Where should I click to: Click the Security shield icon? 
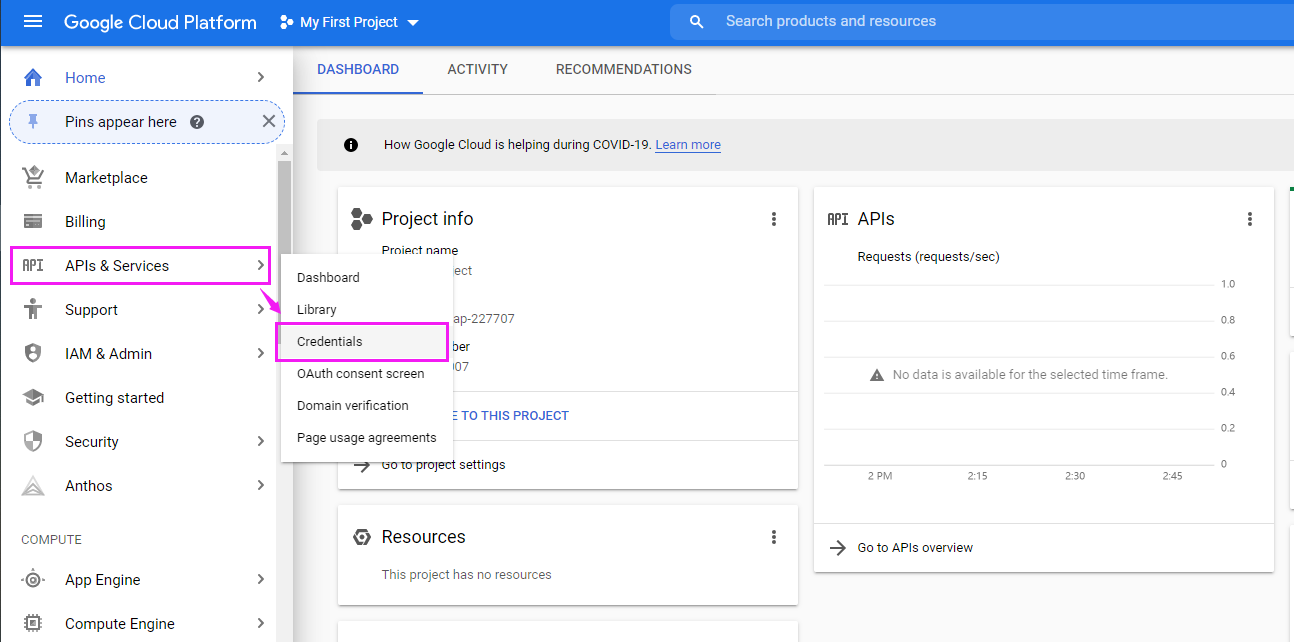[x=33, y=442]
